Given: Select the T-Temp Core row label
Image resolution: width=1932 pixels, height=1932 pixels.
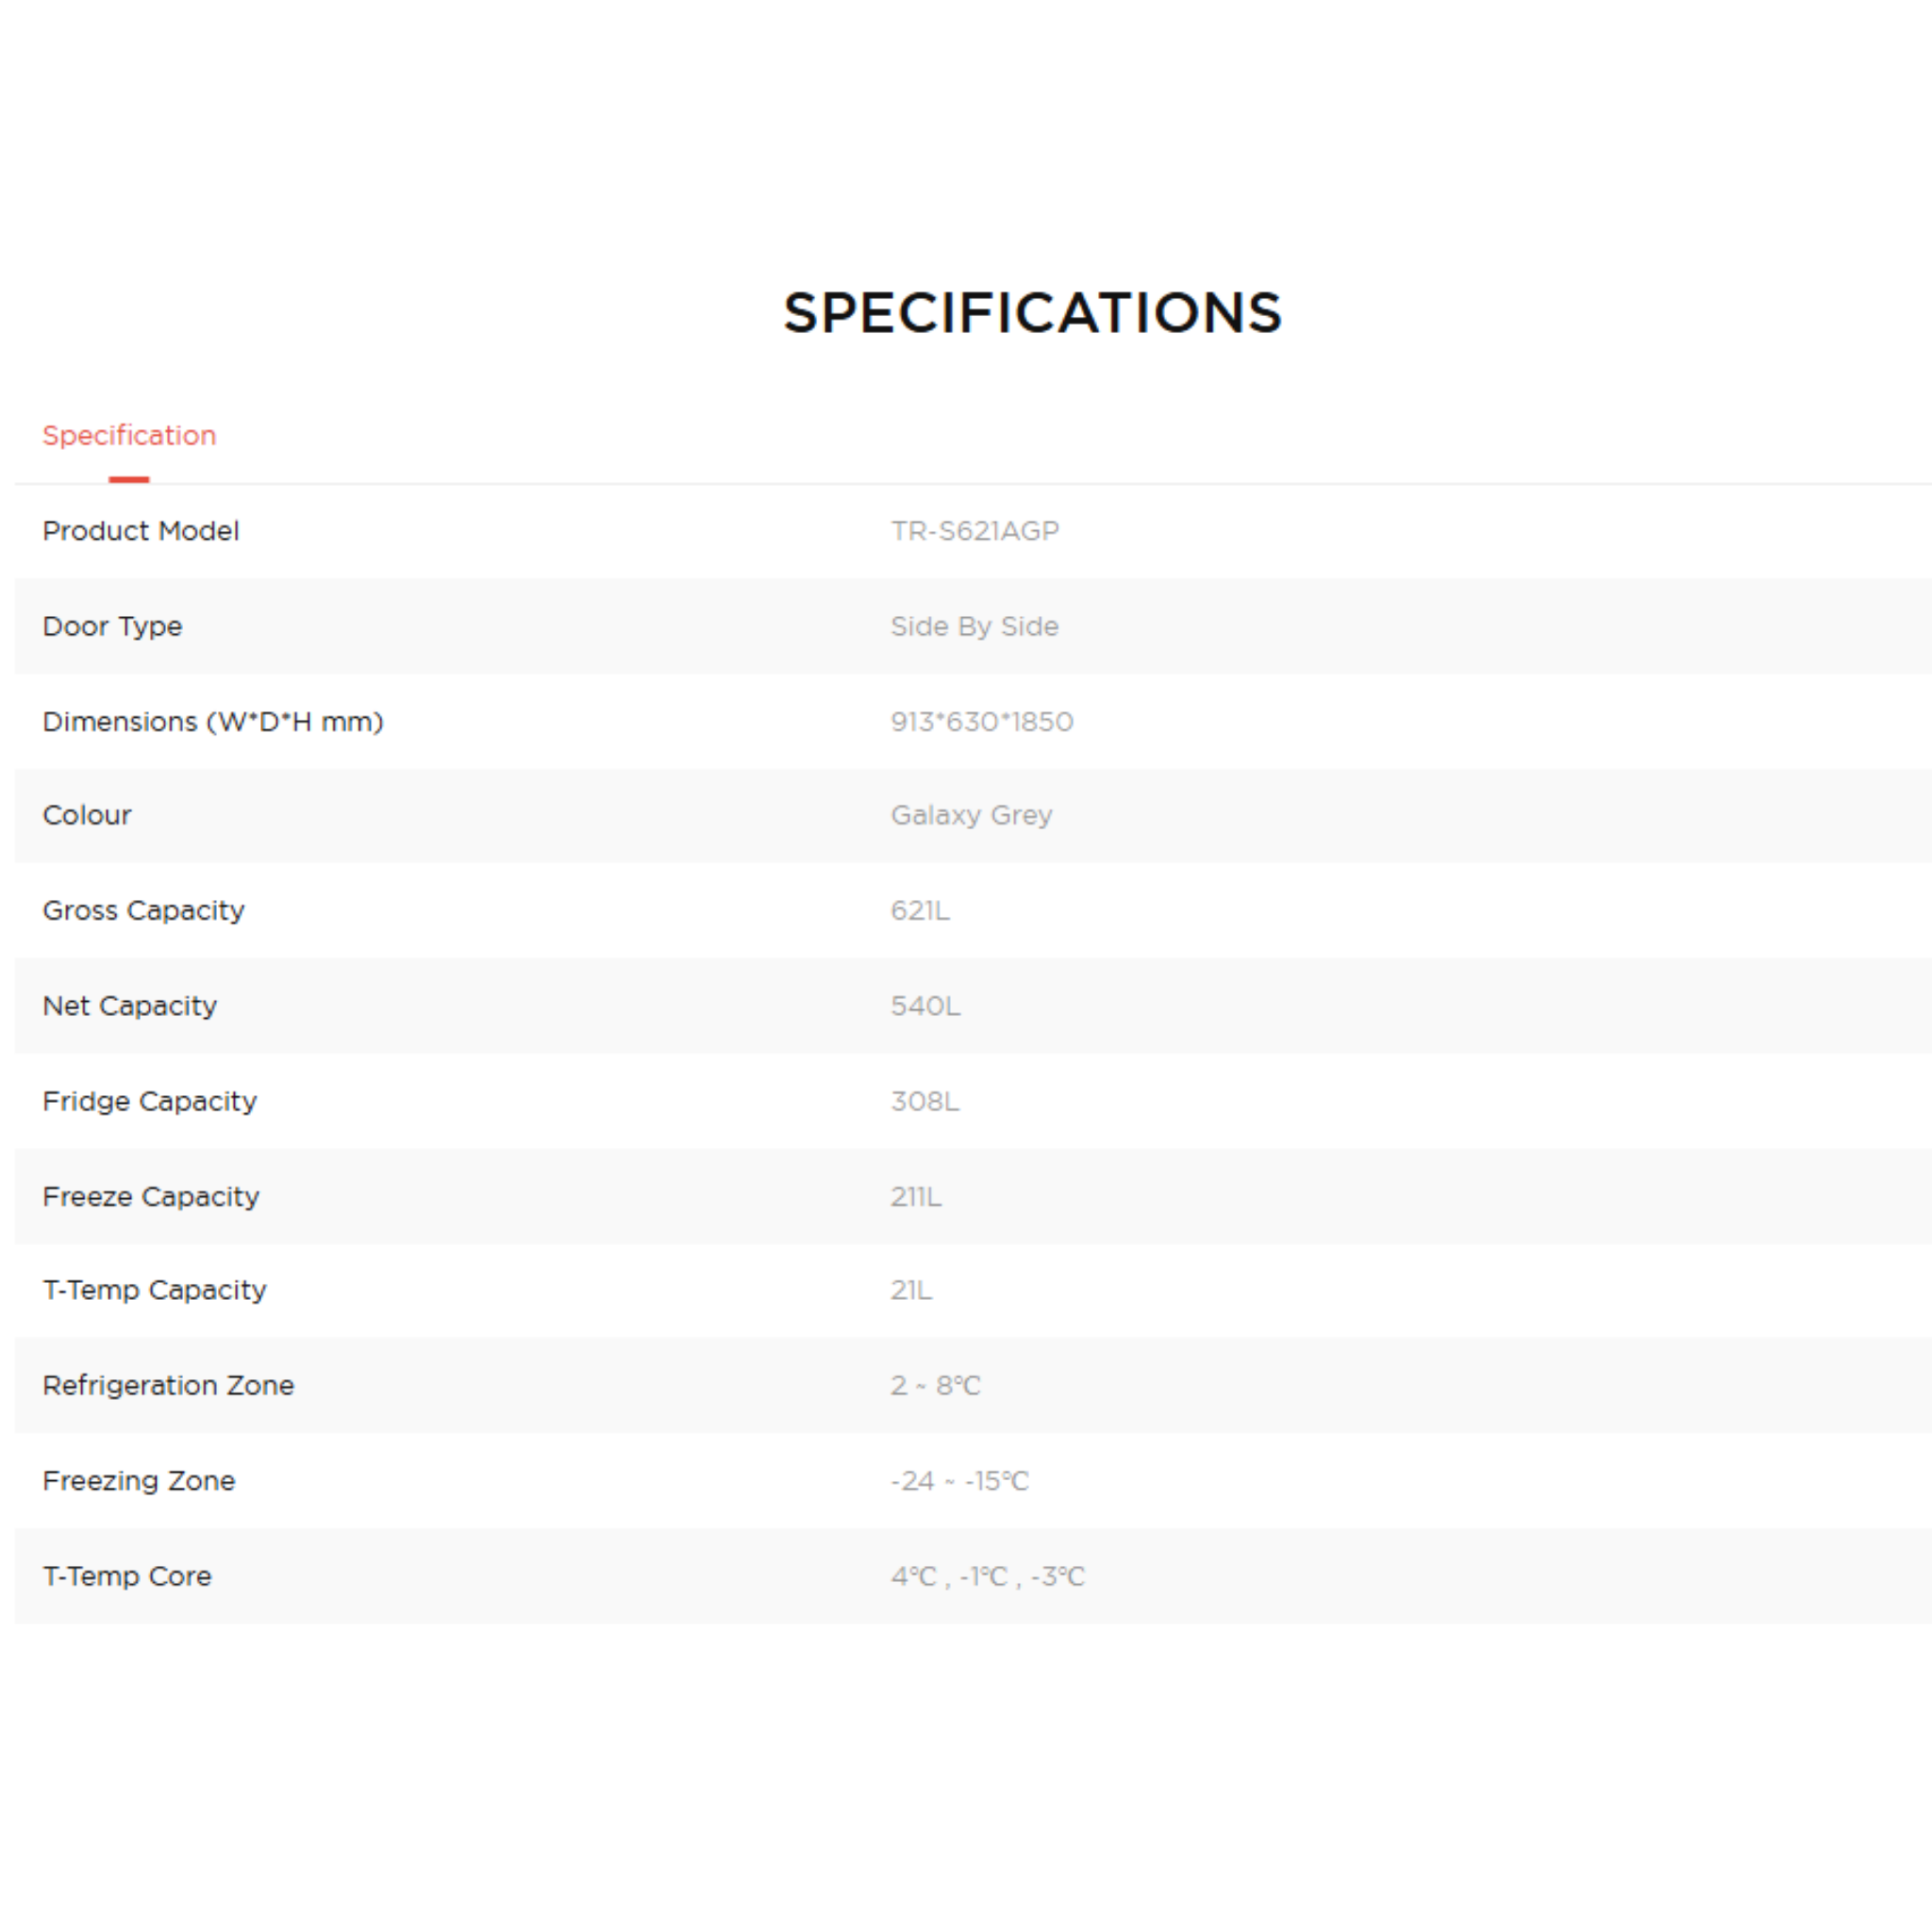Looking at the screenshot, I should coord(127,1576).
